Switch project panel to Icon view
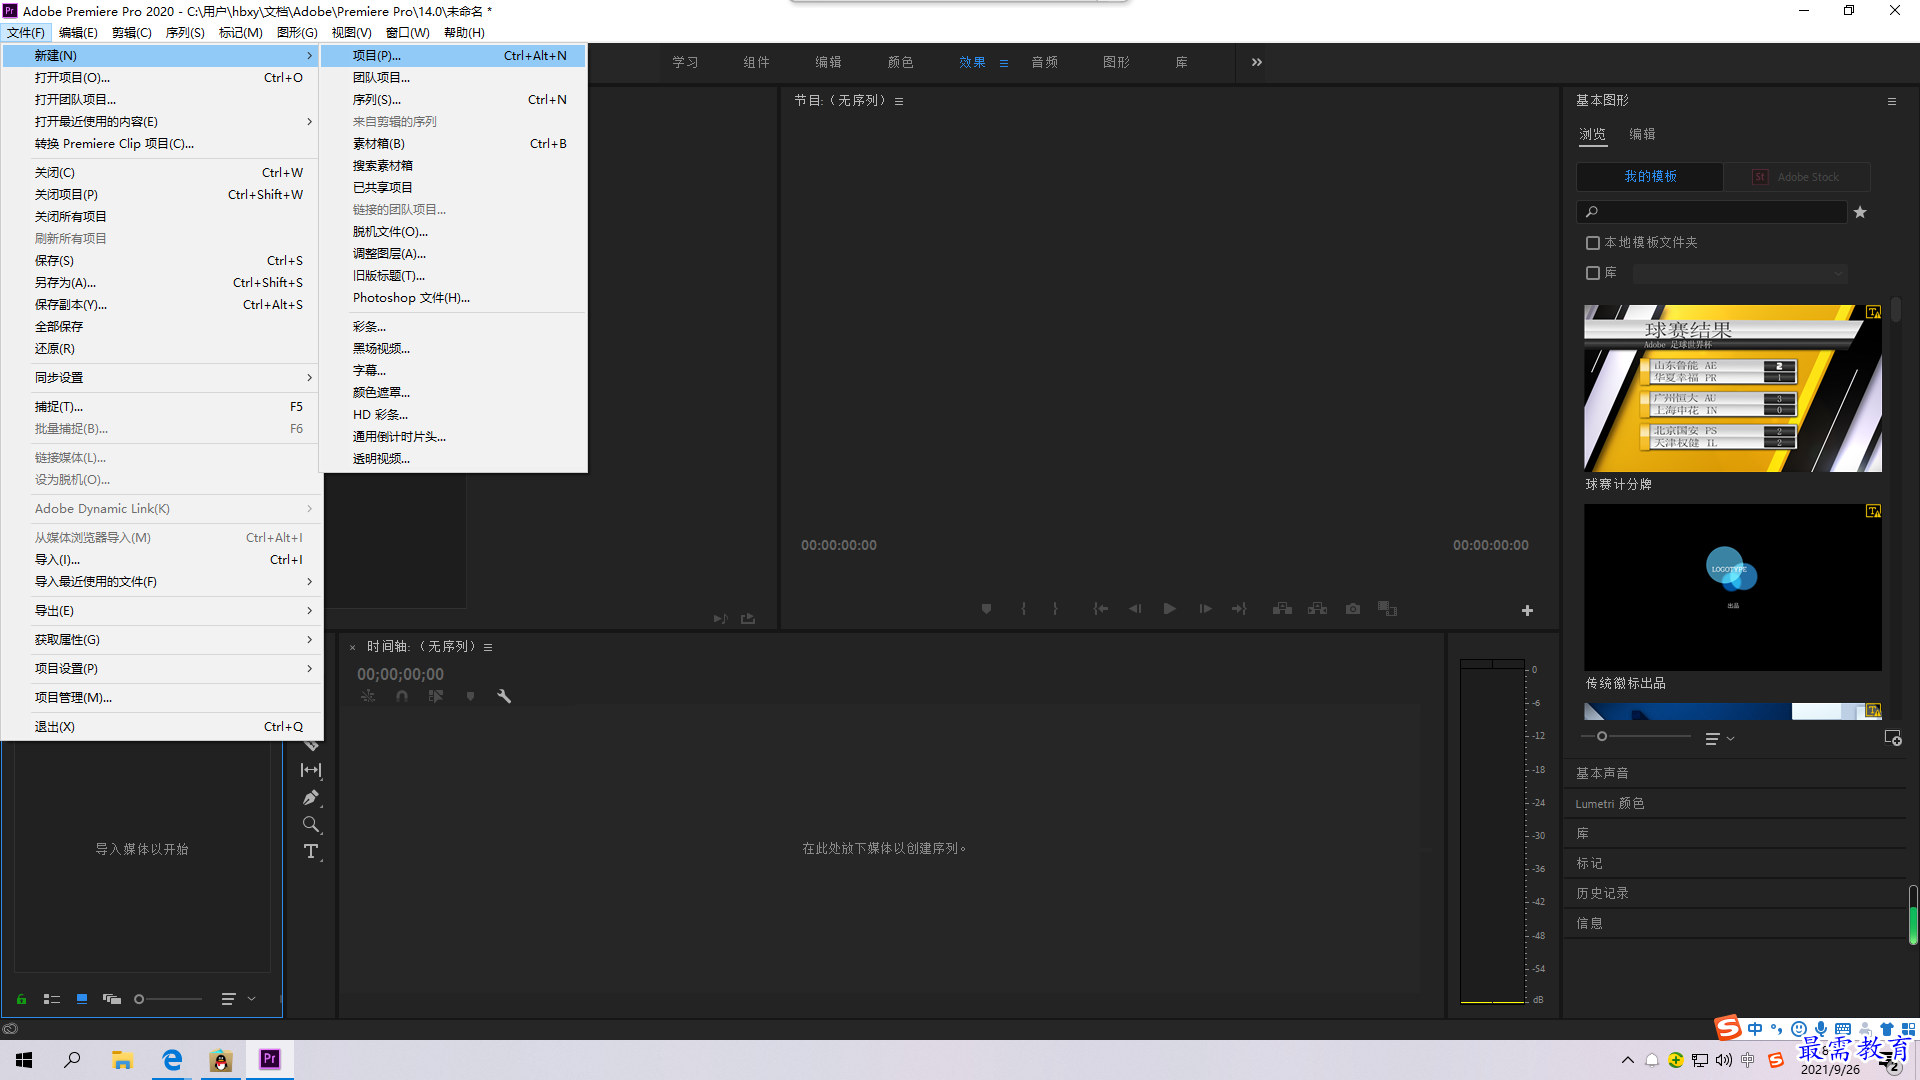 [82, 999]
